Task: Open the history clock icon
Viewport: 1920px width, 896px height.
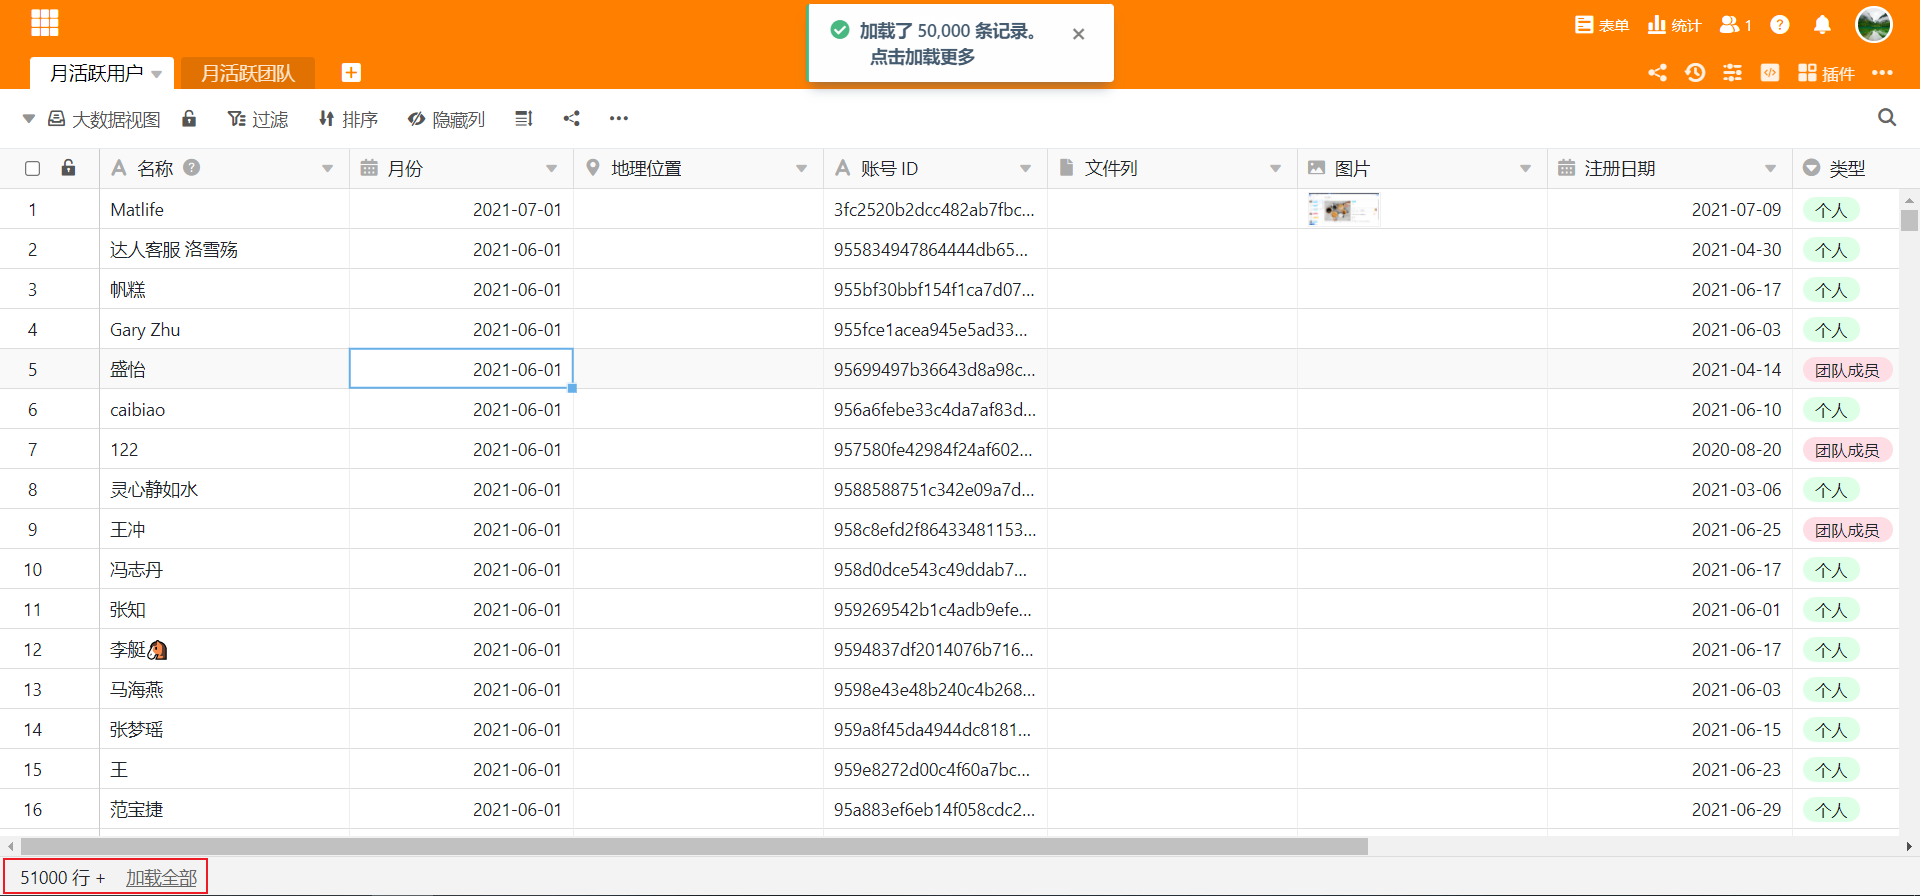Action: coord(1695,72)
